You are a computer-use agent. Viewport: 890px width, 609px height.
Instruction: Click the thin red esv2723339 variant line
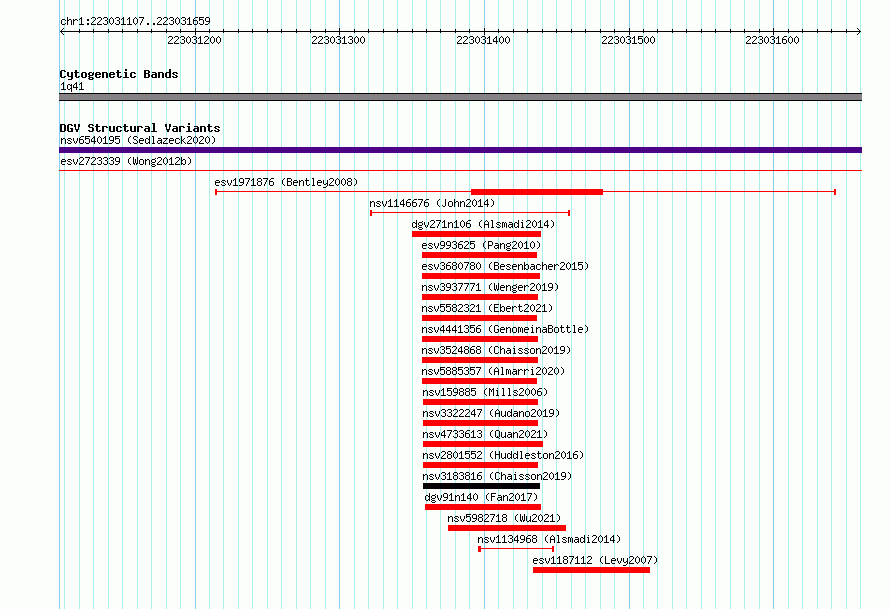460,170
